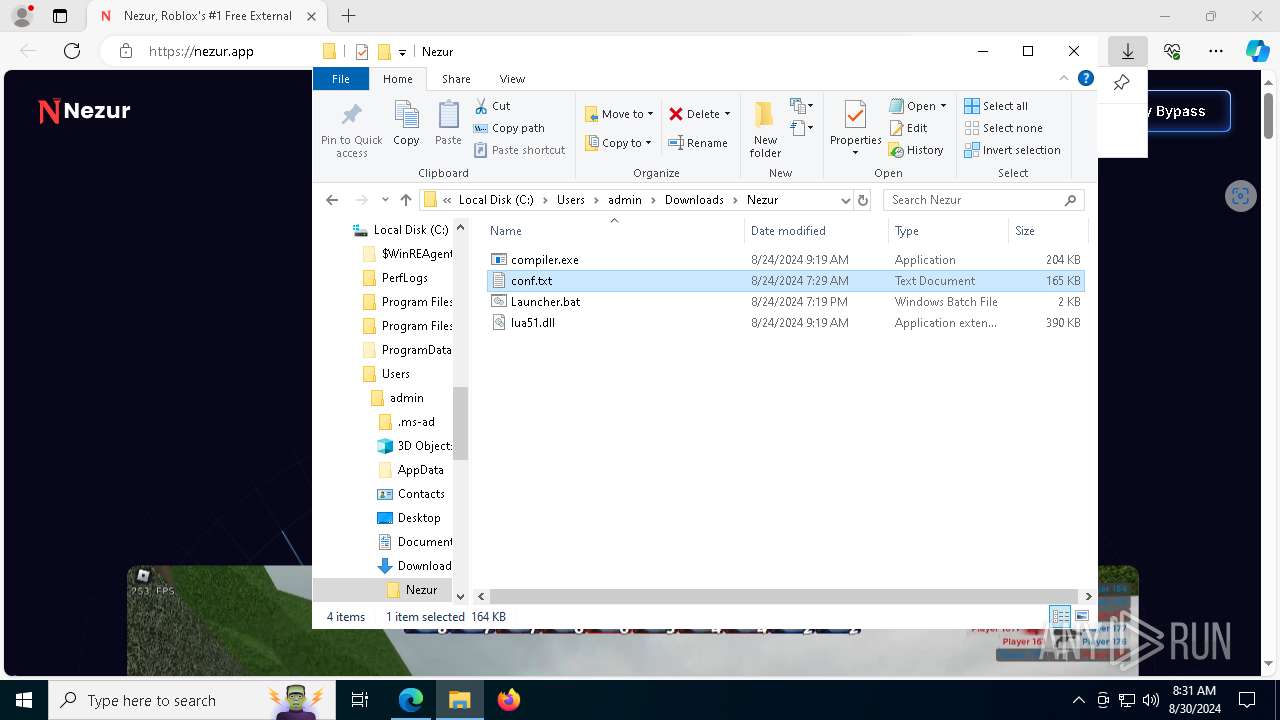This screenshot has height=720, width=1280.
Task: Go up one folder level
Action: click(405, 200)
